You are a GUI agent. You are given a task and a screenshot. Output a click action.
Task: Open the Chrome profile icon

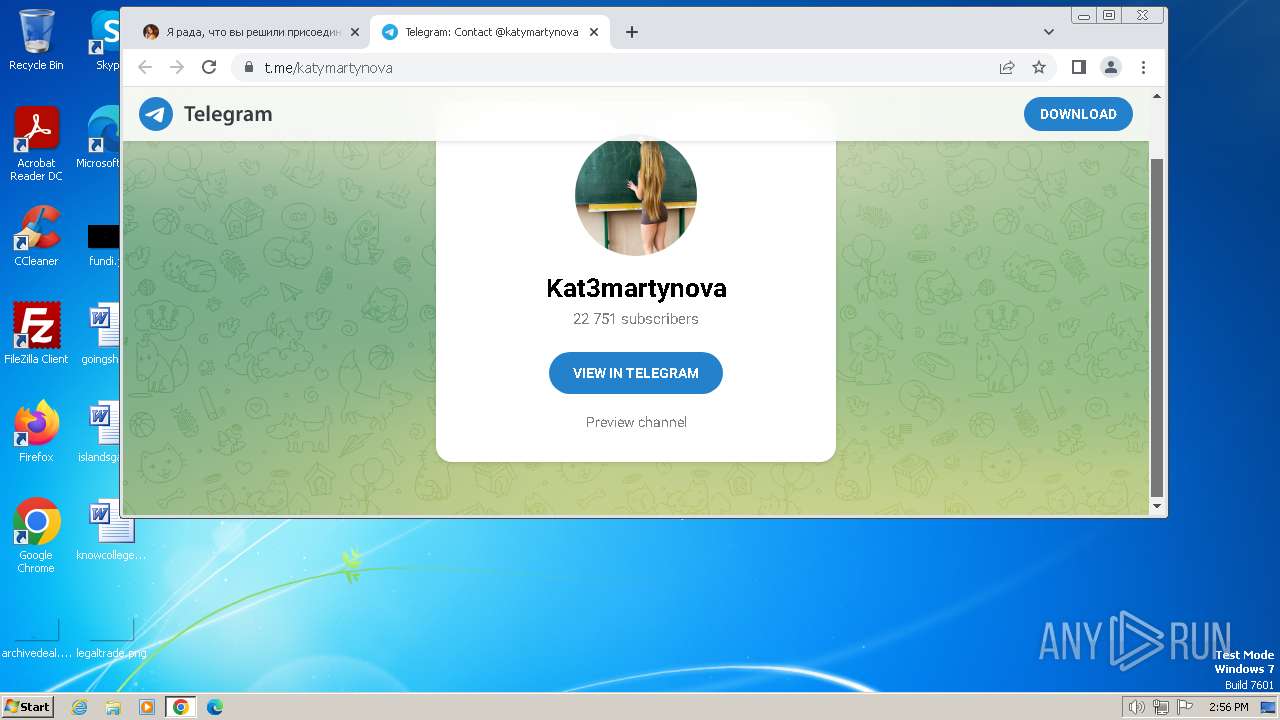[1111, 67]
